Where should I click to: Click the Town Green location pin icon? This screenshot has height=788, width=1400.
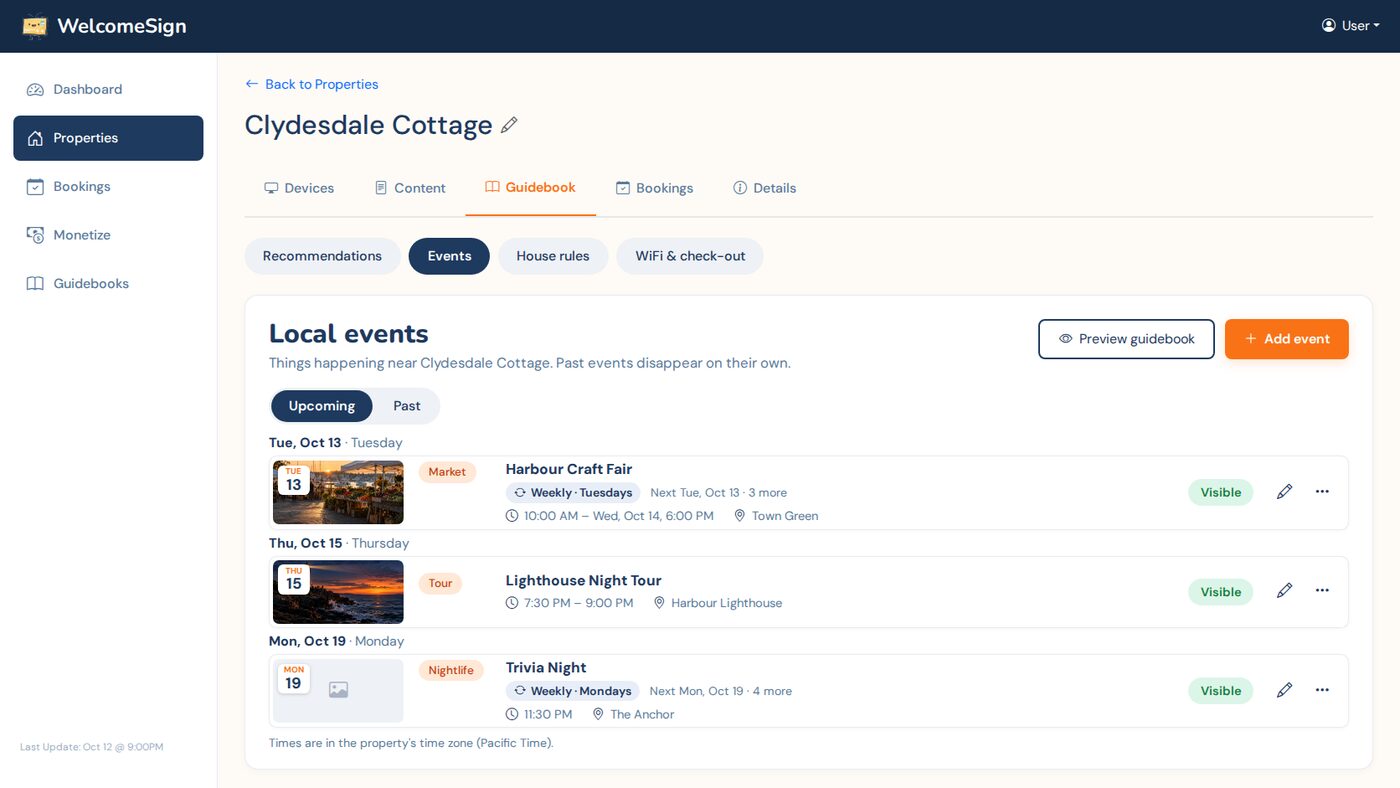(x=740, y=516)
